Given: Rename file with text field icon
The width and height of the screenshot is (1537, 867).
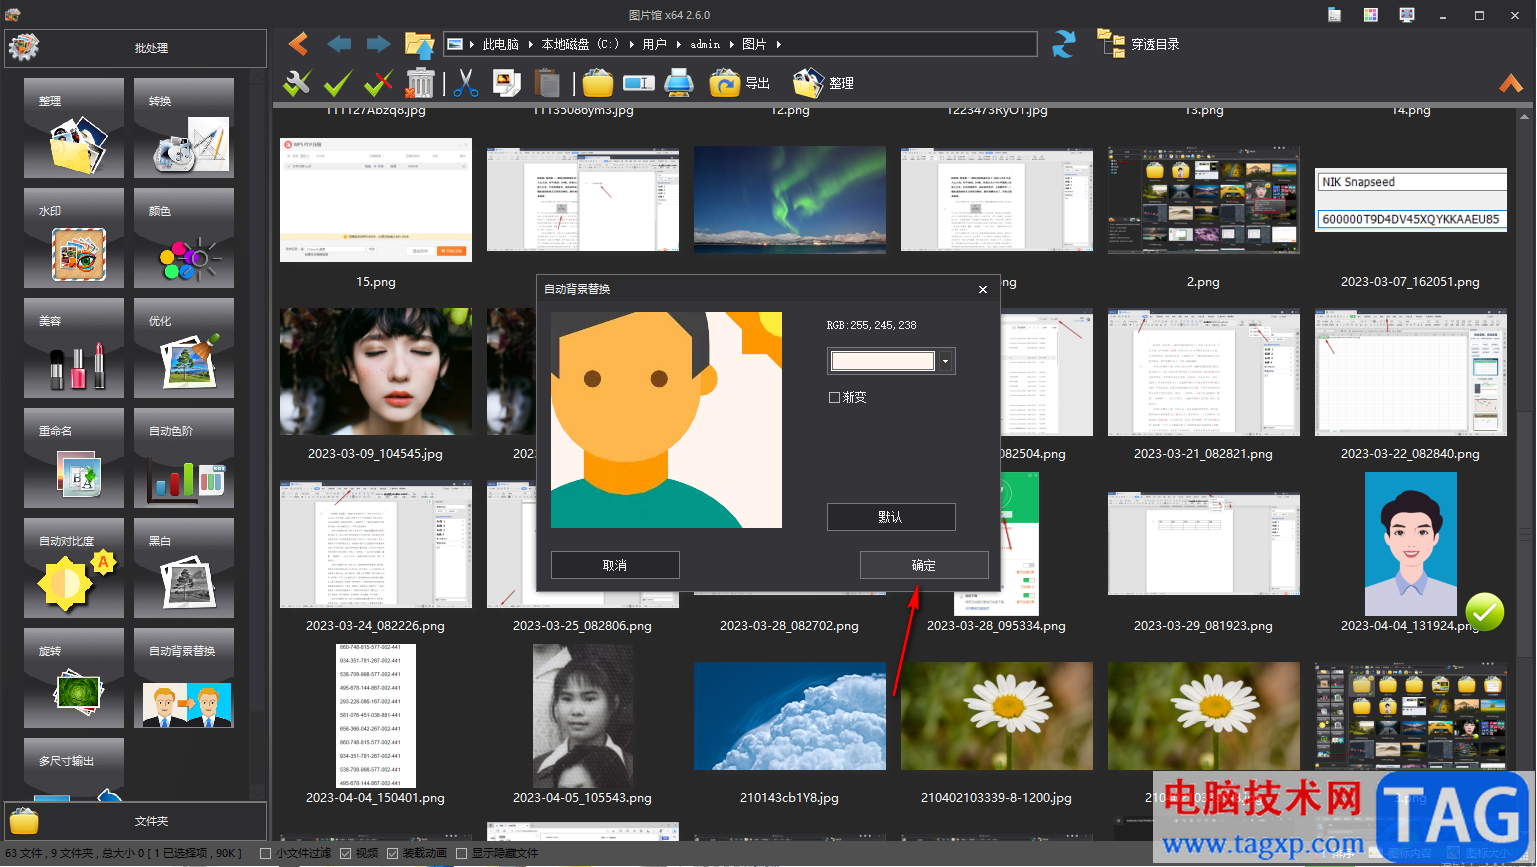Looking at the screenshot, I should (x=639, y=83).
